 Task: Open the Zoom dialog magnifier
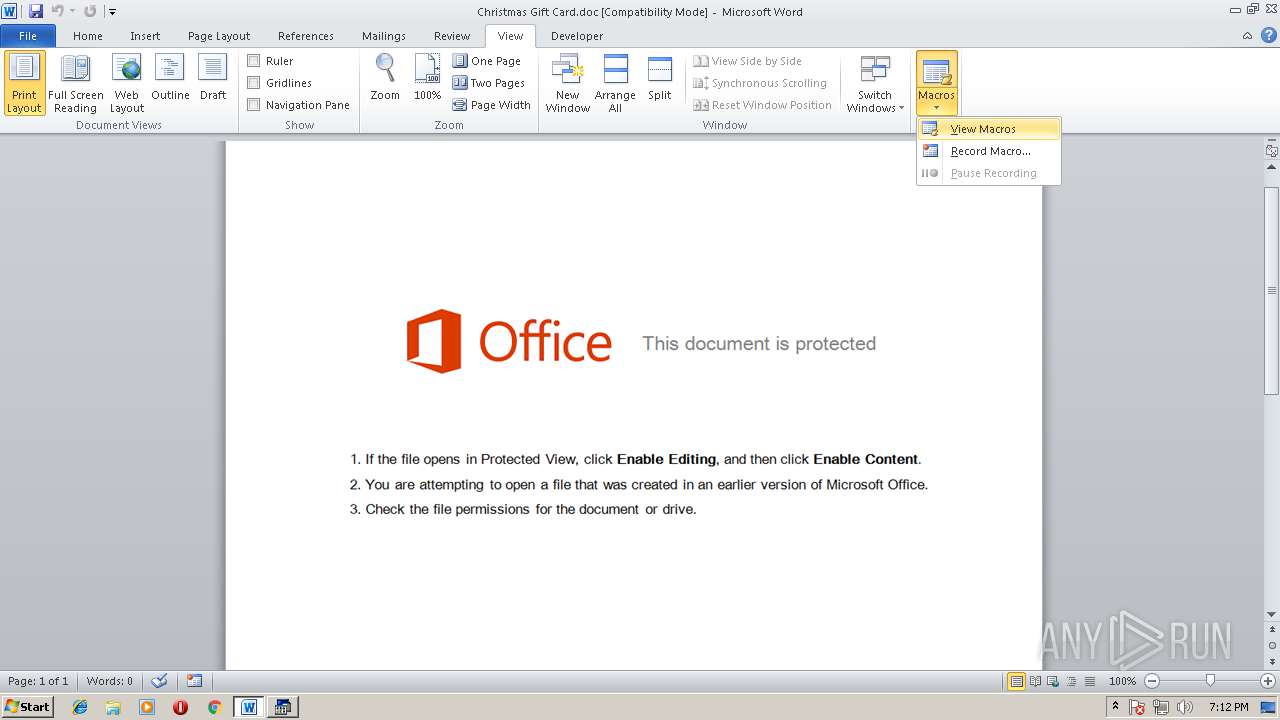tap(385, 78)
